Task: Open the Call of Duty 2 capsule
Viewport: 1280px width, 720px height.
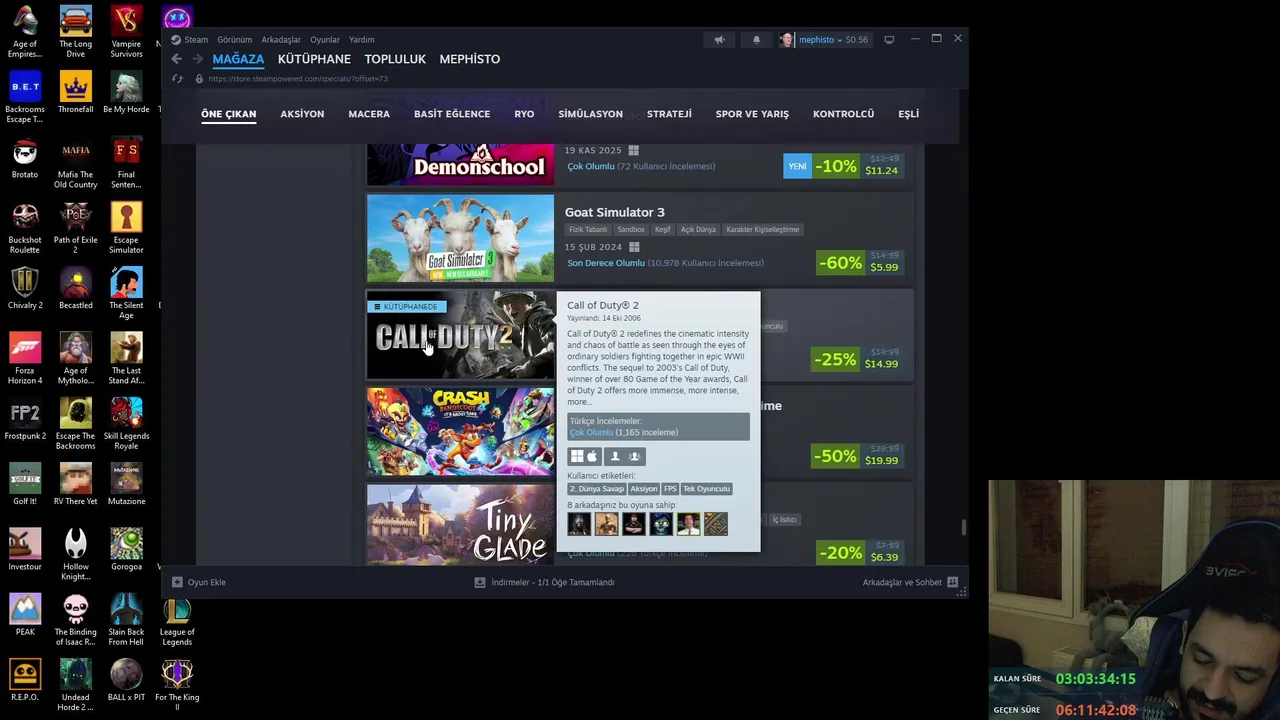Action: point(460,335)
